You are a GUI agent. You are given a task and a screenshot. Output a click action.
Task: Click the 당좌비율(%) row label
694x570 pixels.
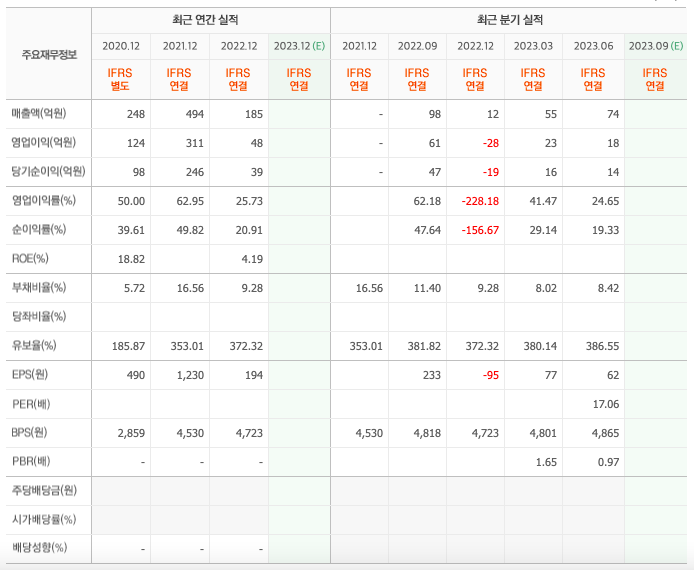click(39, 316)
